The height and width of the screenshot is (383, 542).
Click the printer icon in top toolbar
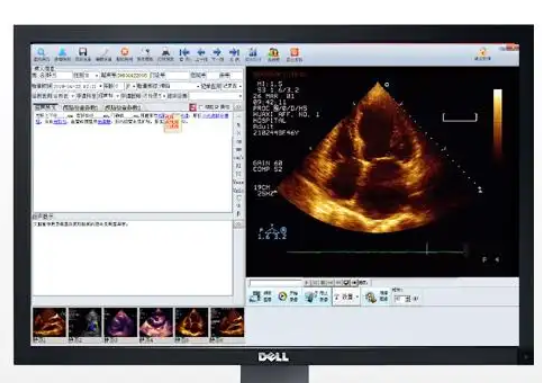pos(166,52)
